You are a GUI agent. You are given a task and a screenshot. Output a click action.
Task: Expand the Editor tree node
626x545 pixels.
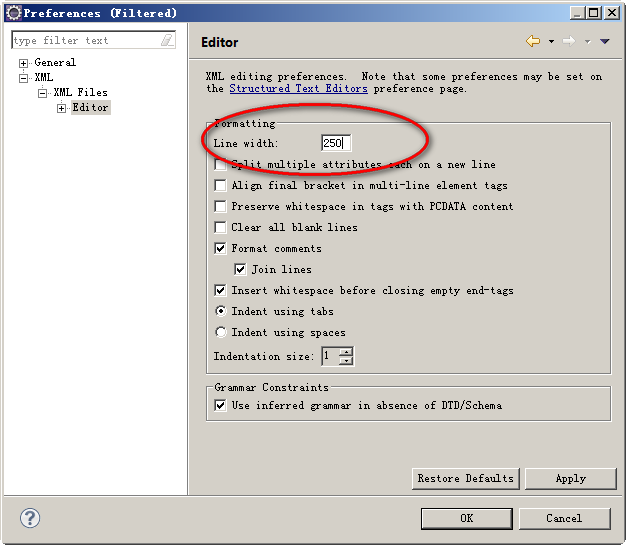coord(61,108)
